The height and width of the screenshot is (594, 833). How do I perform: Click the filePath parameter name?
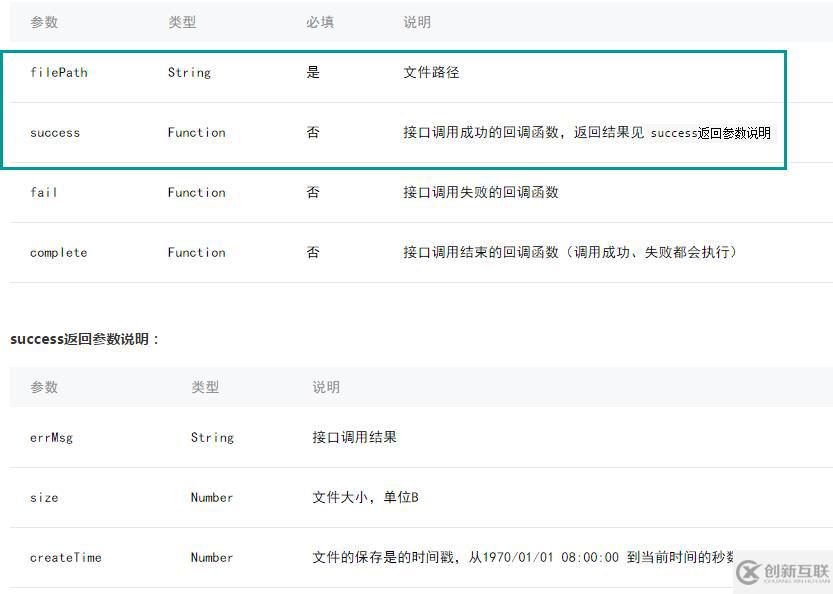click(59, 72)
